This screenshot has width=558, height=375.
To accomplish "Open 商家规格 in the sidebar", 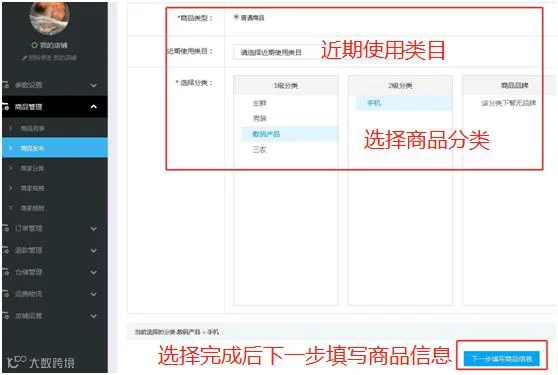I will click(55, 188).
